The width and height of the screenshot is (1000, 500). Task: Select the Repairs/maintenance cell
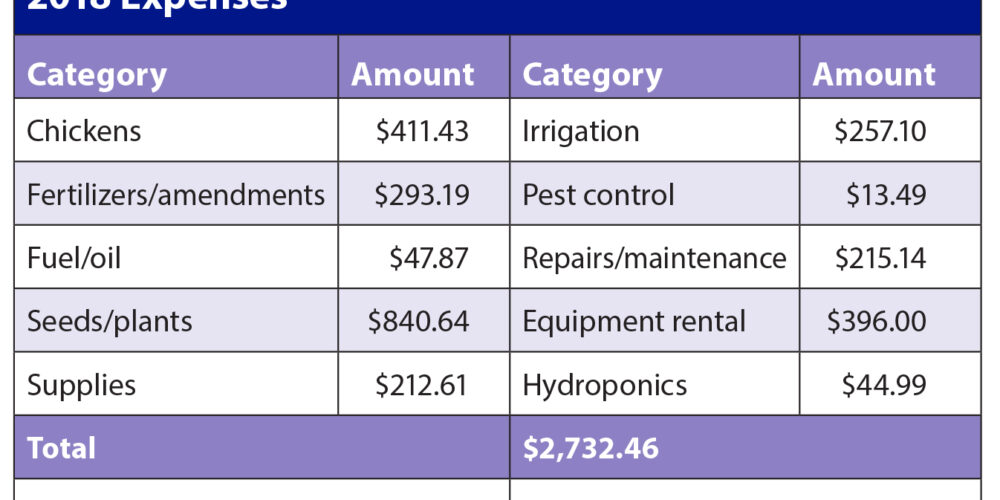pos(655,258)
